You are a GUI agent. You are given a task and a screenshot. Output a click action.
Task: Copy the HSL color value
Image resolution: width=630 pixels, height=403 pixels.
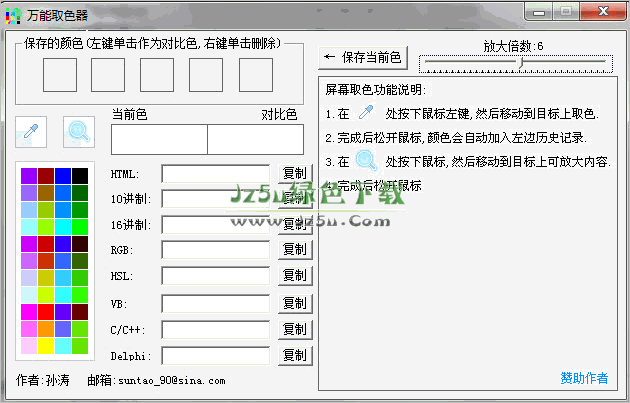[294, 275]
